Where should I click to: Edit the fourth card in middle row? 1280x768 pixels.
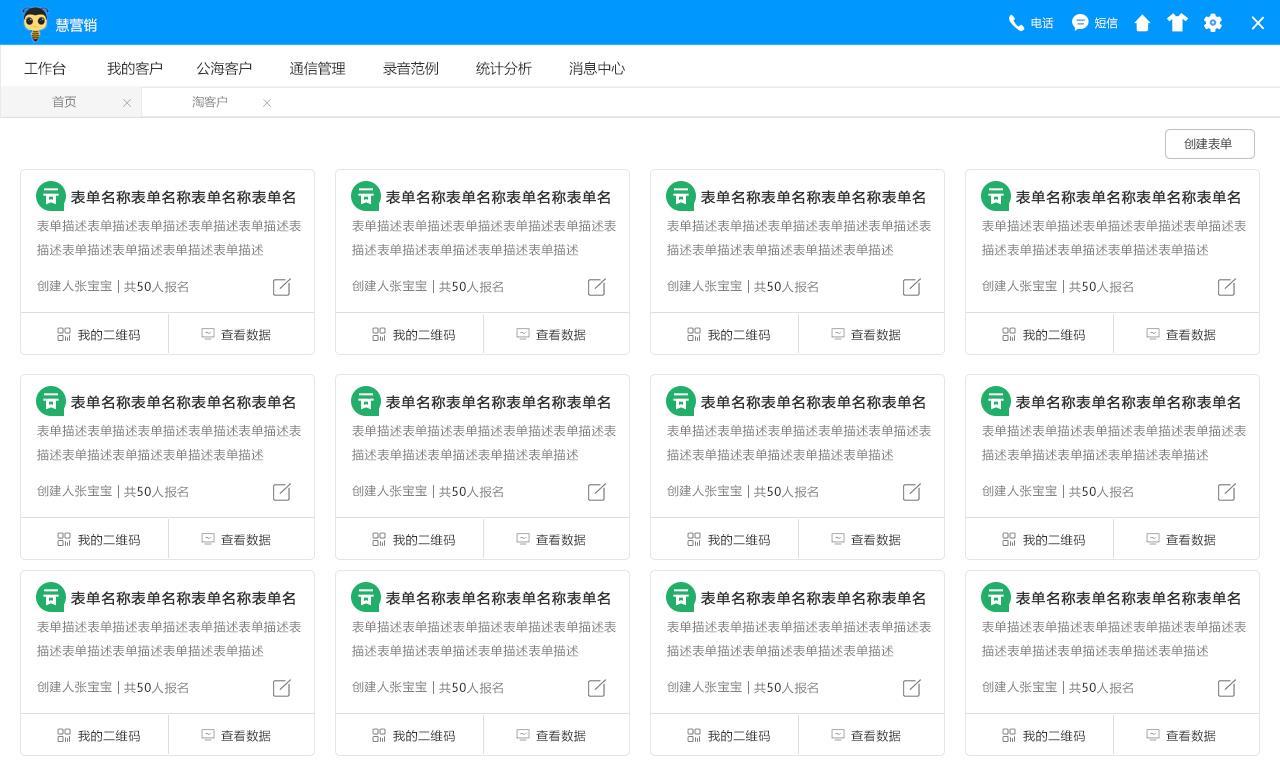point(1227,492)
